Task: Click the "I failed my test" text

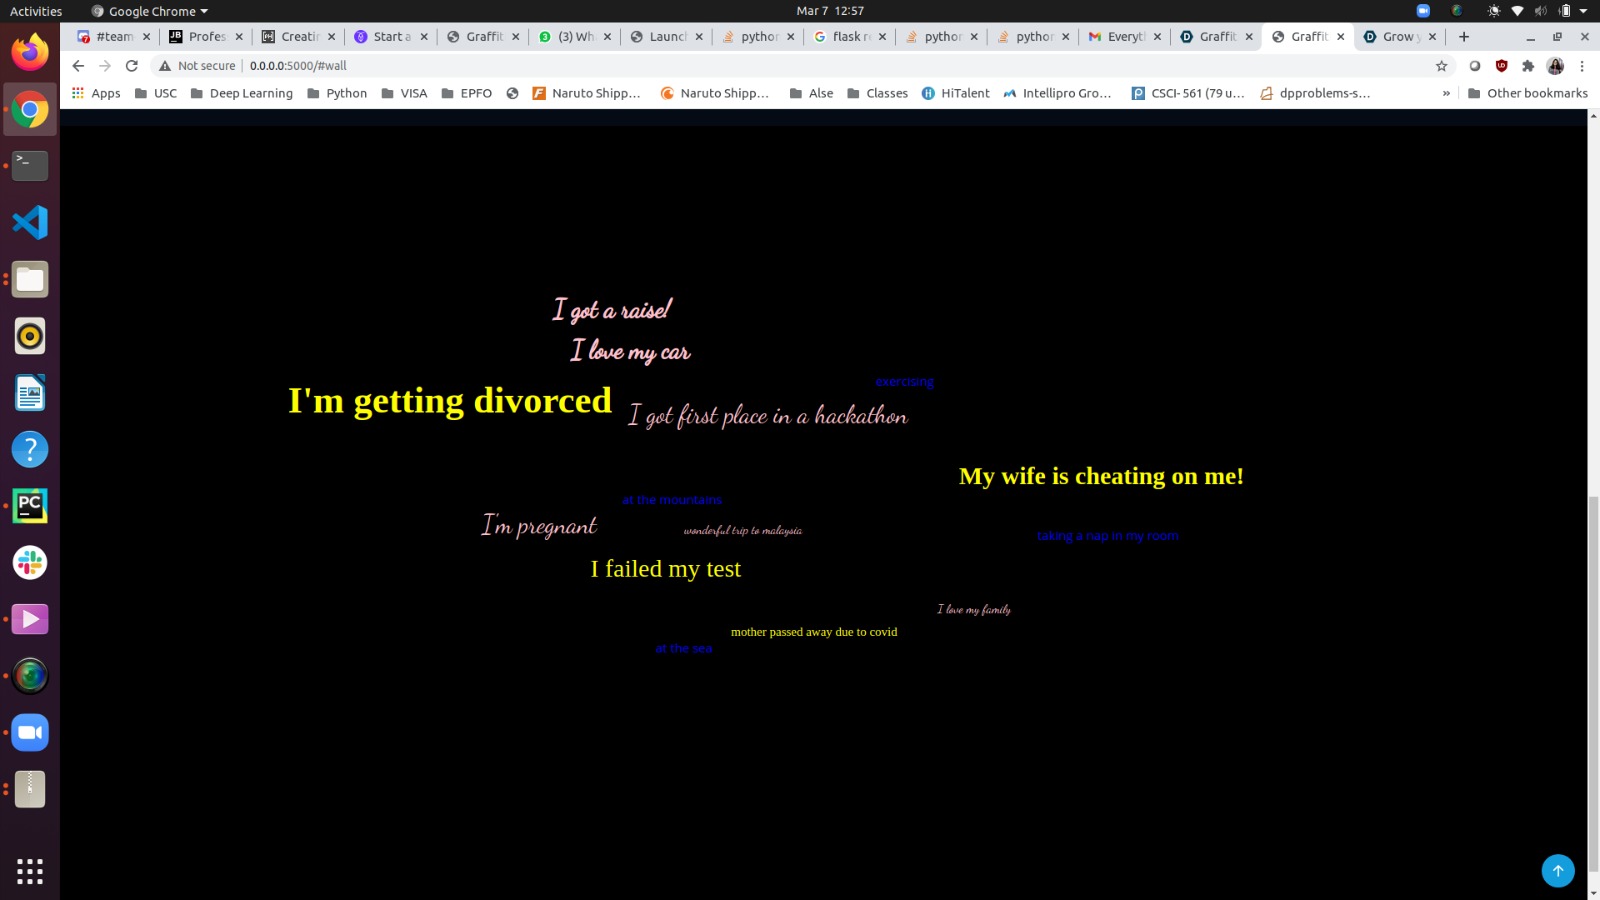Action: coord(665,569)
